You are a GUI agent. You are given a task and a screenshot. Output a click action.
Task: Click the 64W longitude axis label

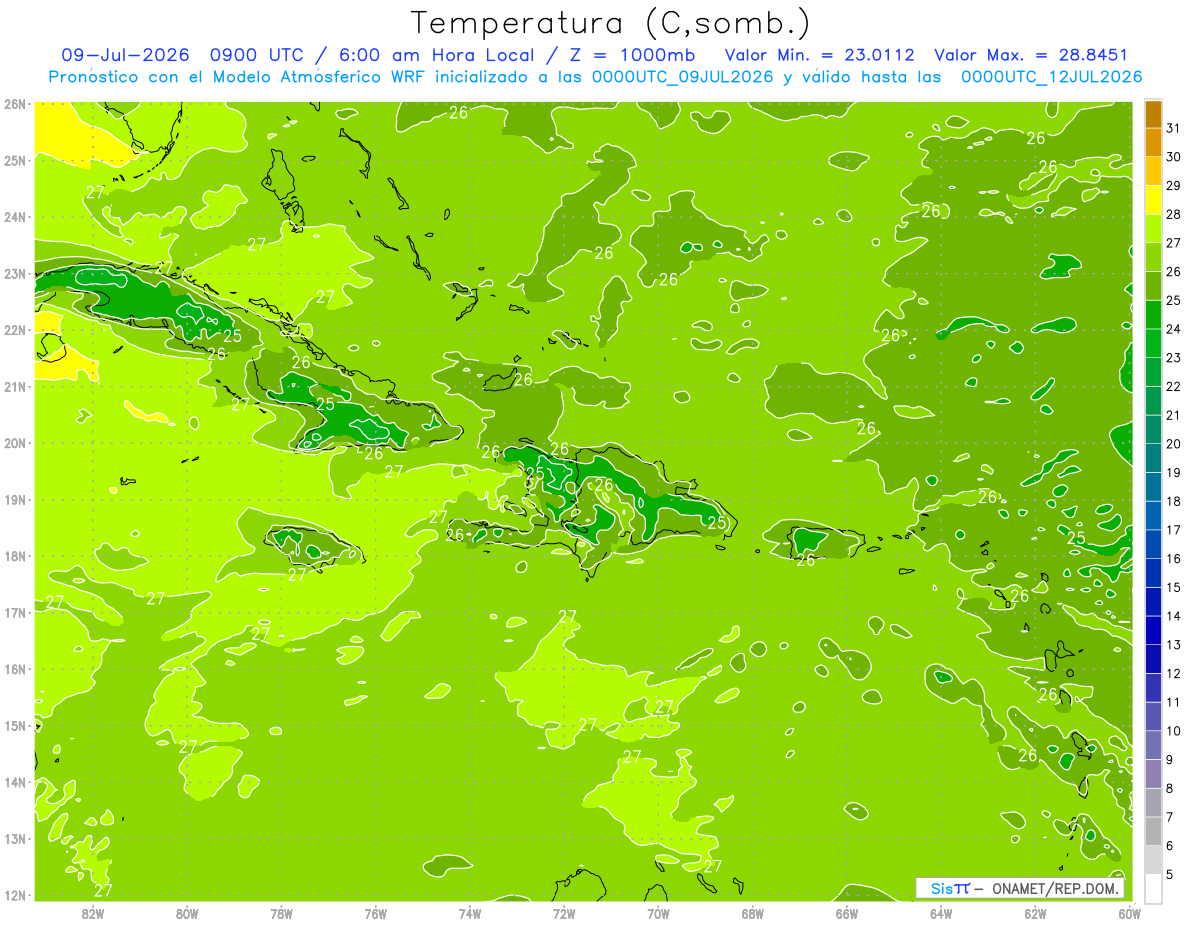(x=941, y=913)
